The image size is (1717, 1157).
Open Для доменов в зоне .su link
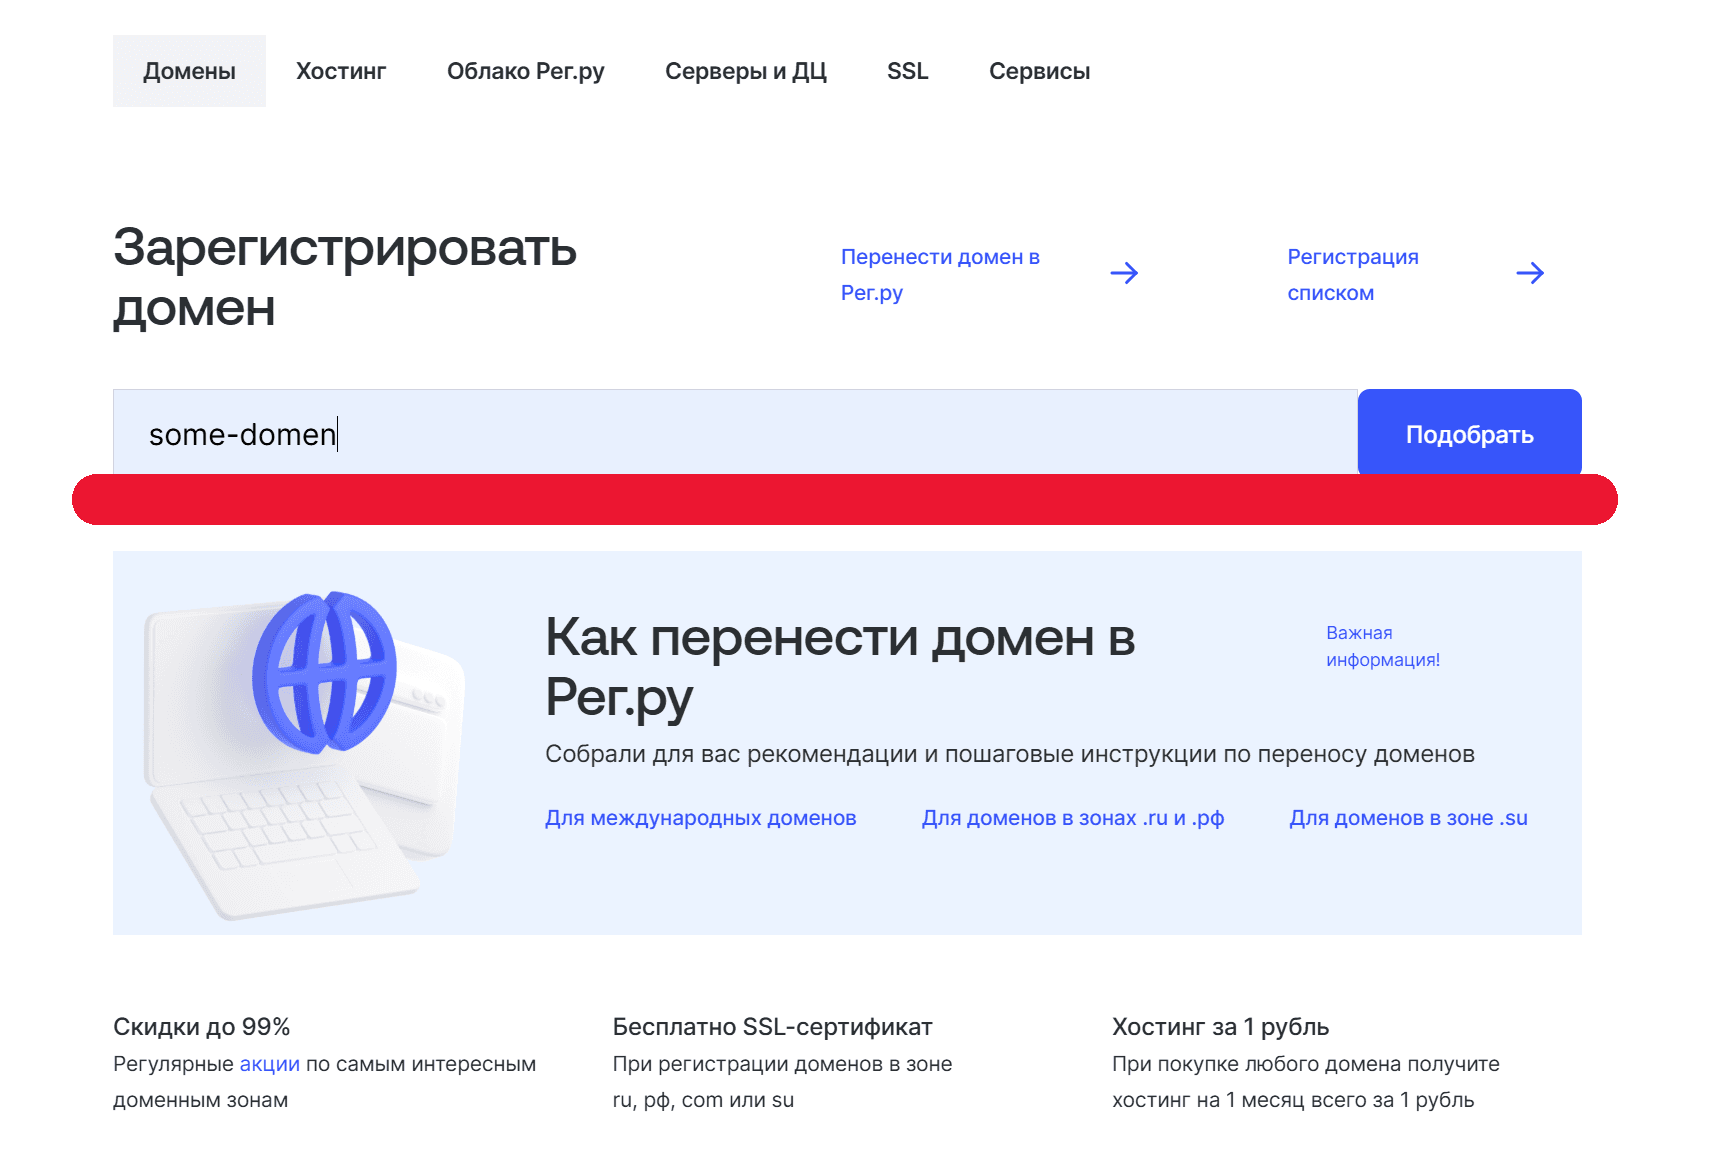(x=1408, y=818)
